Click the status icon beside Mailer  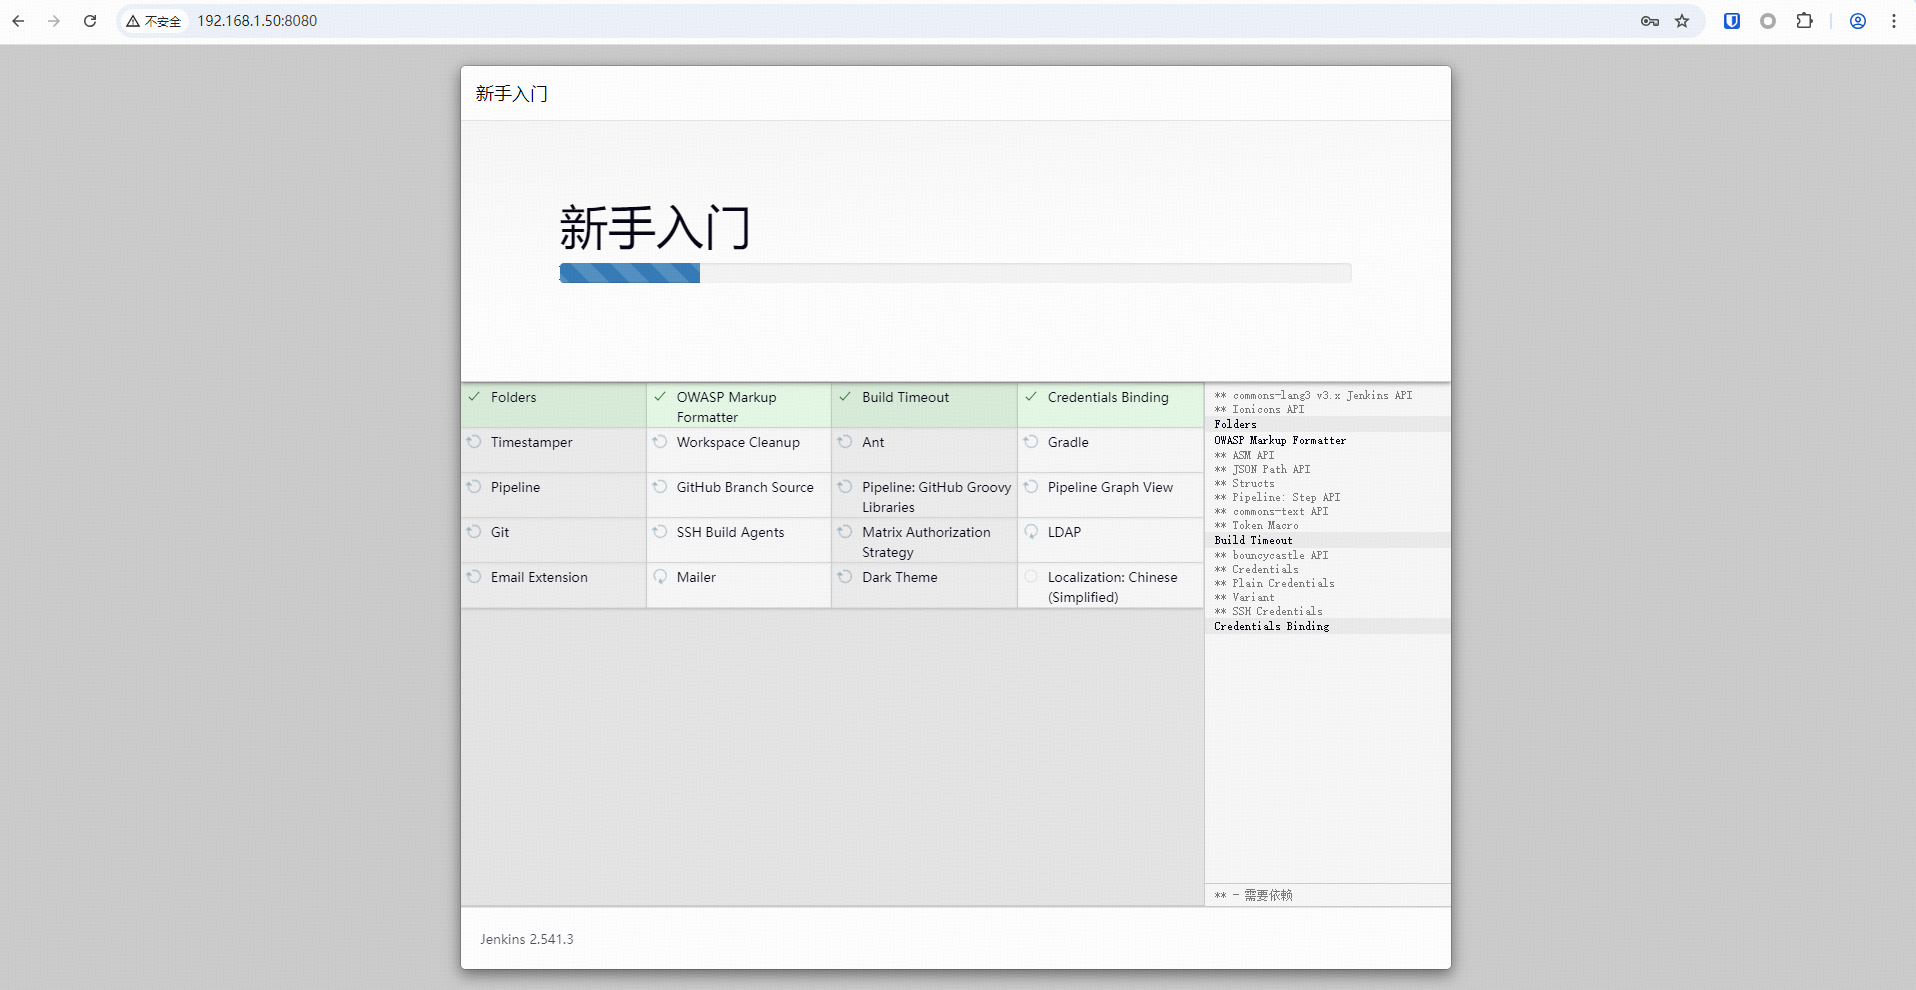(660, 576)
